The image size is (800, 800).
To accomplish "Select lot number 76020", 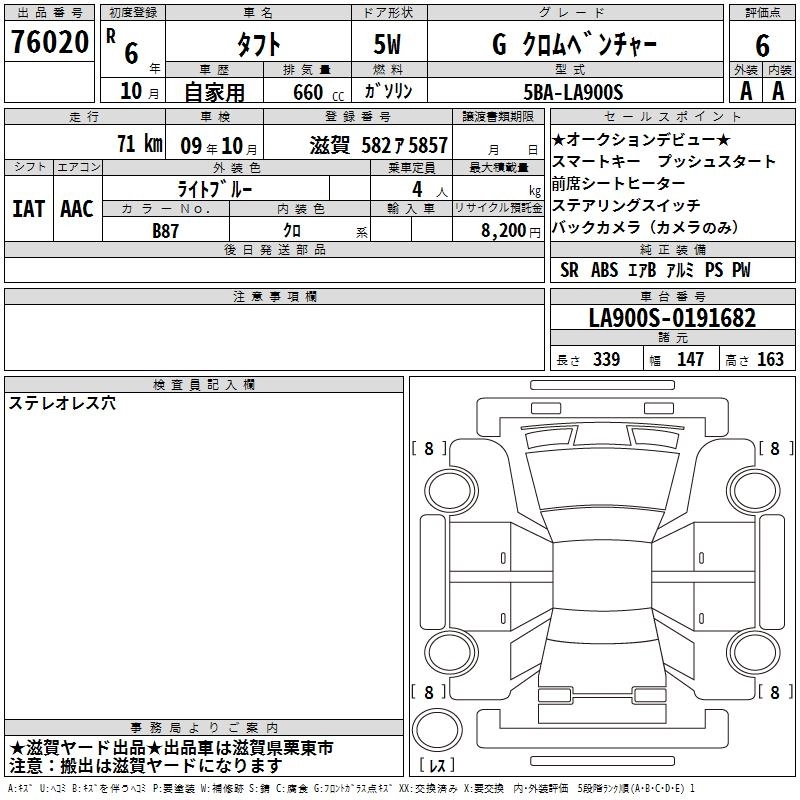I will pyautogui.click(x=49, y=43).
